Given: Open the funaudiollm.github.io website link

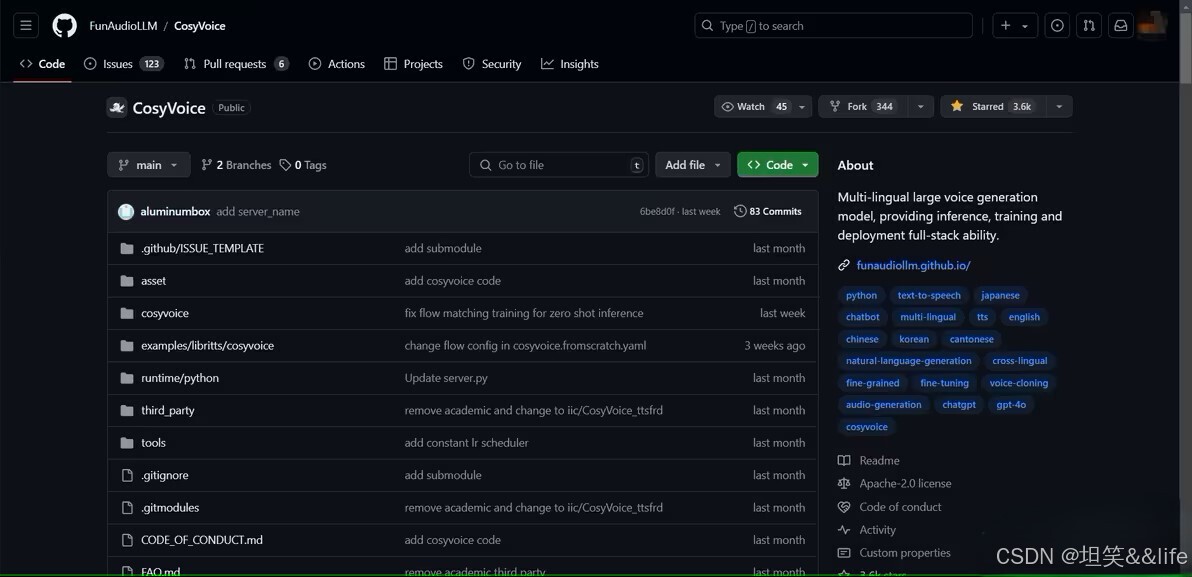Looking at the screenshot, I should [x=913, y=265].
